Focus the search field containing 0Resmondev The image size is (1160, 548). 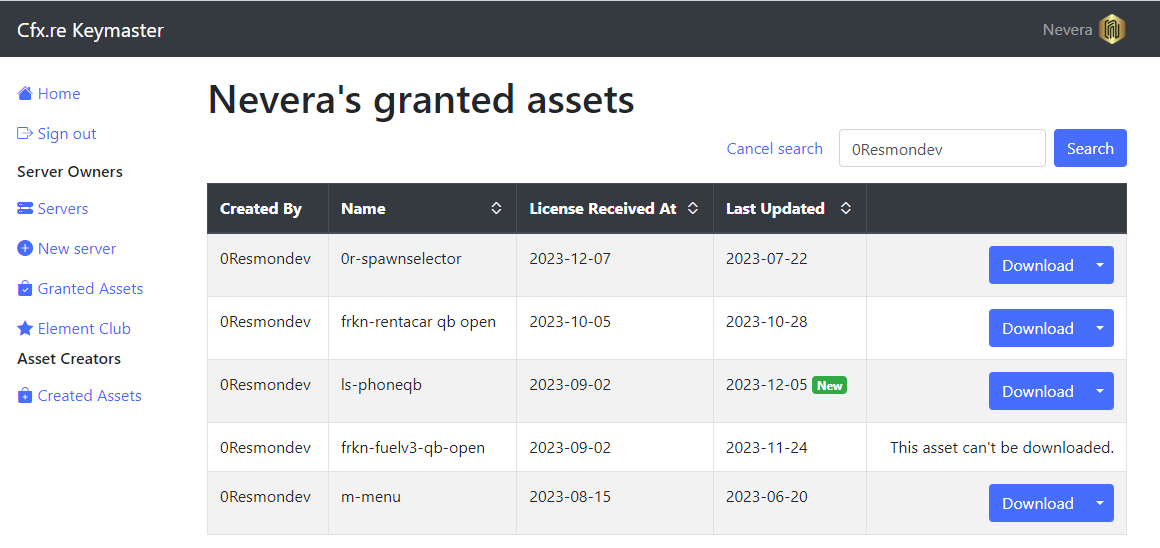point(942,149)
